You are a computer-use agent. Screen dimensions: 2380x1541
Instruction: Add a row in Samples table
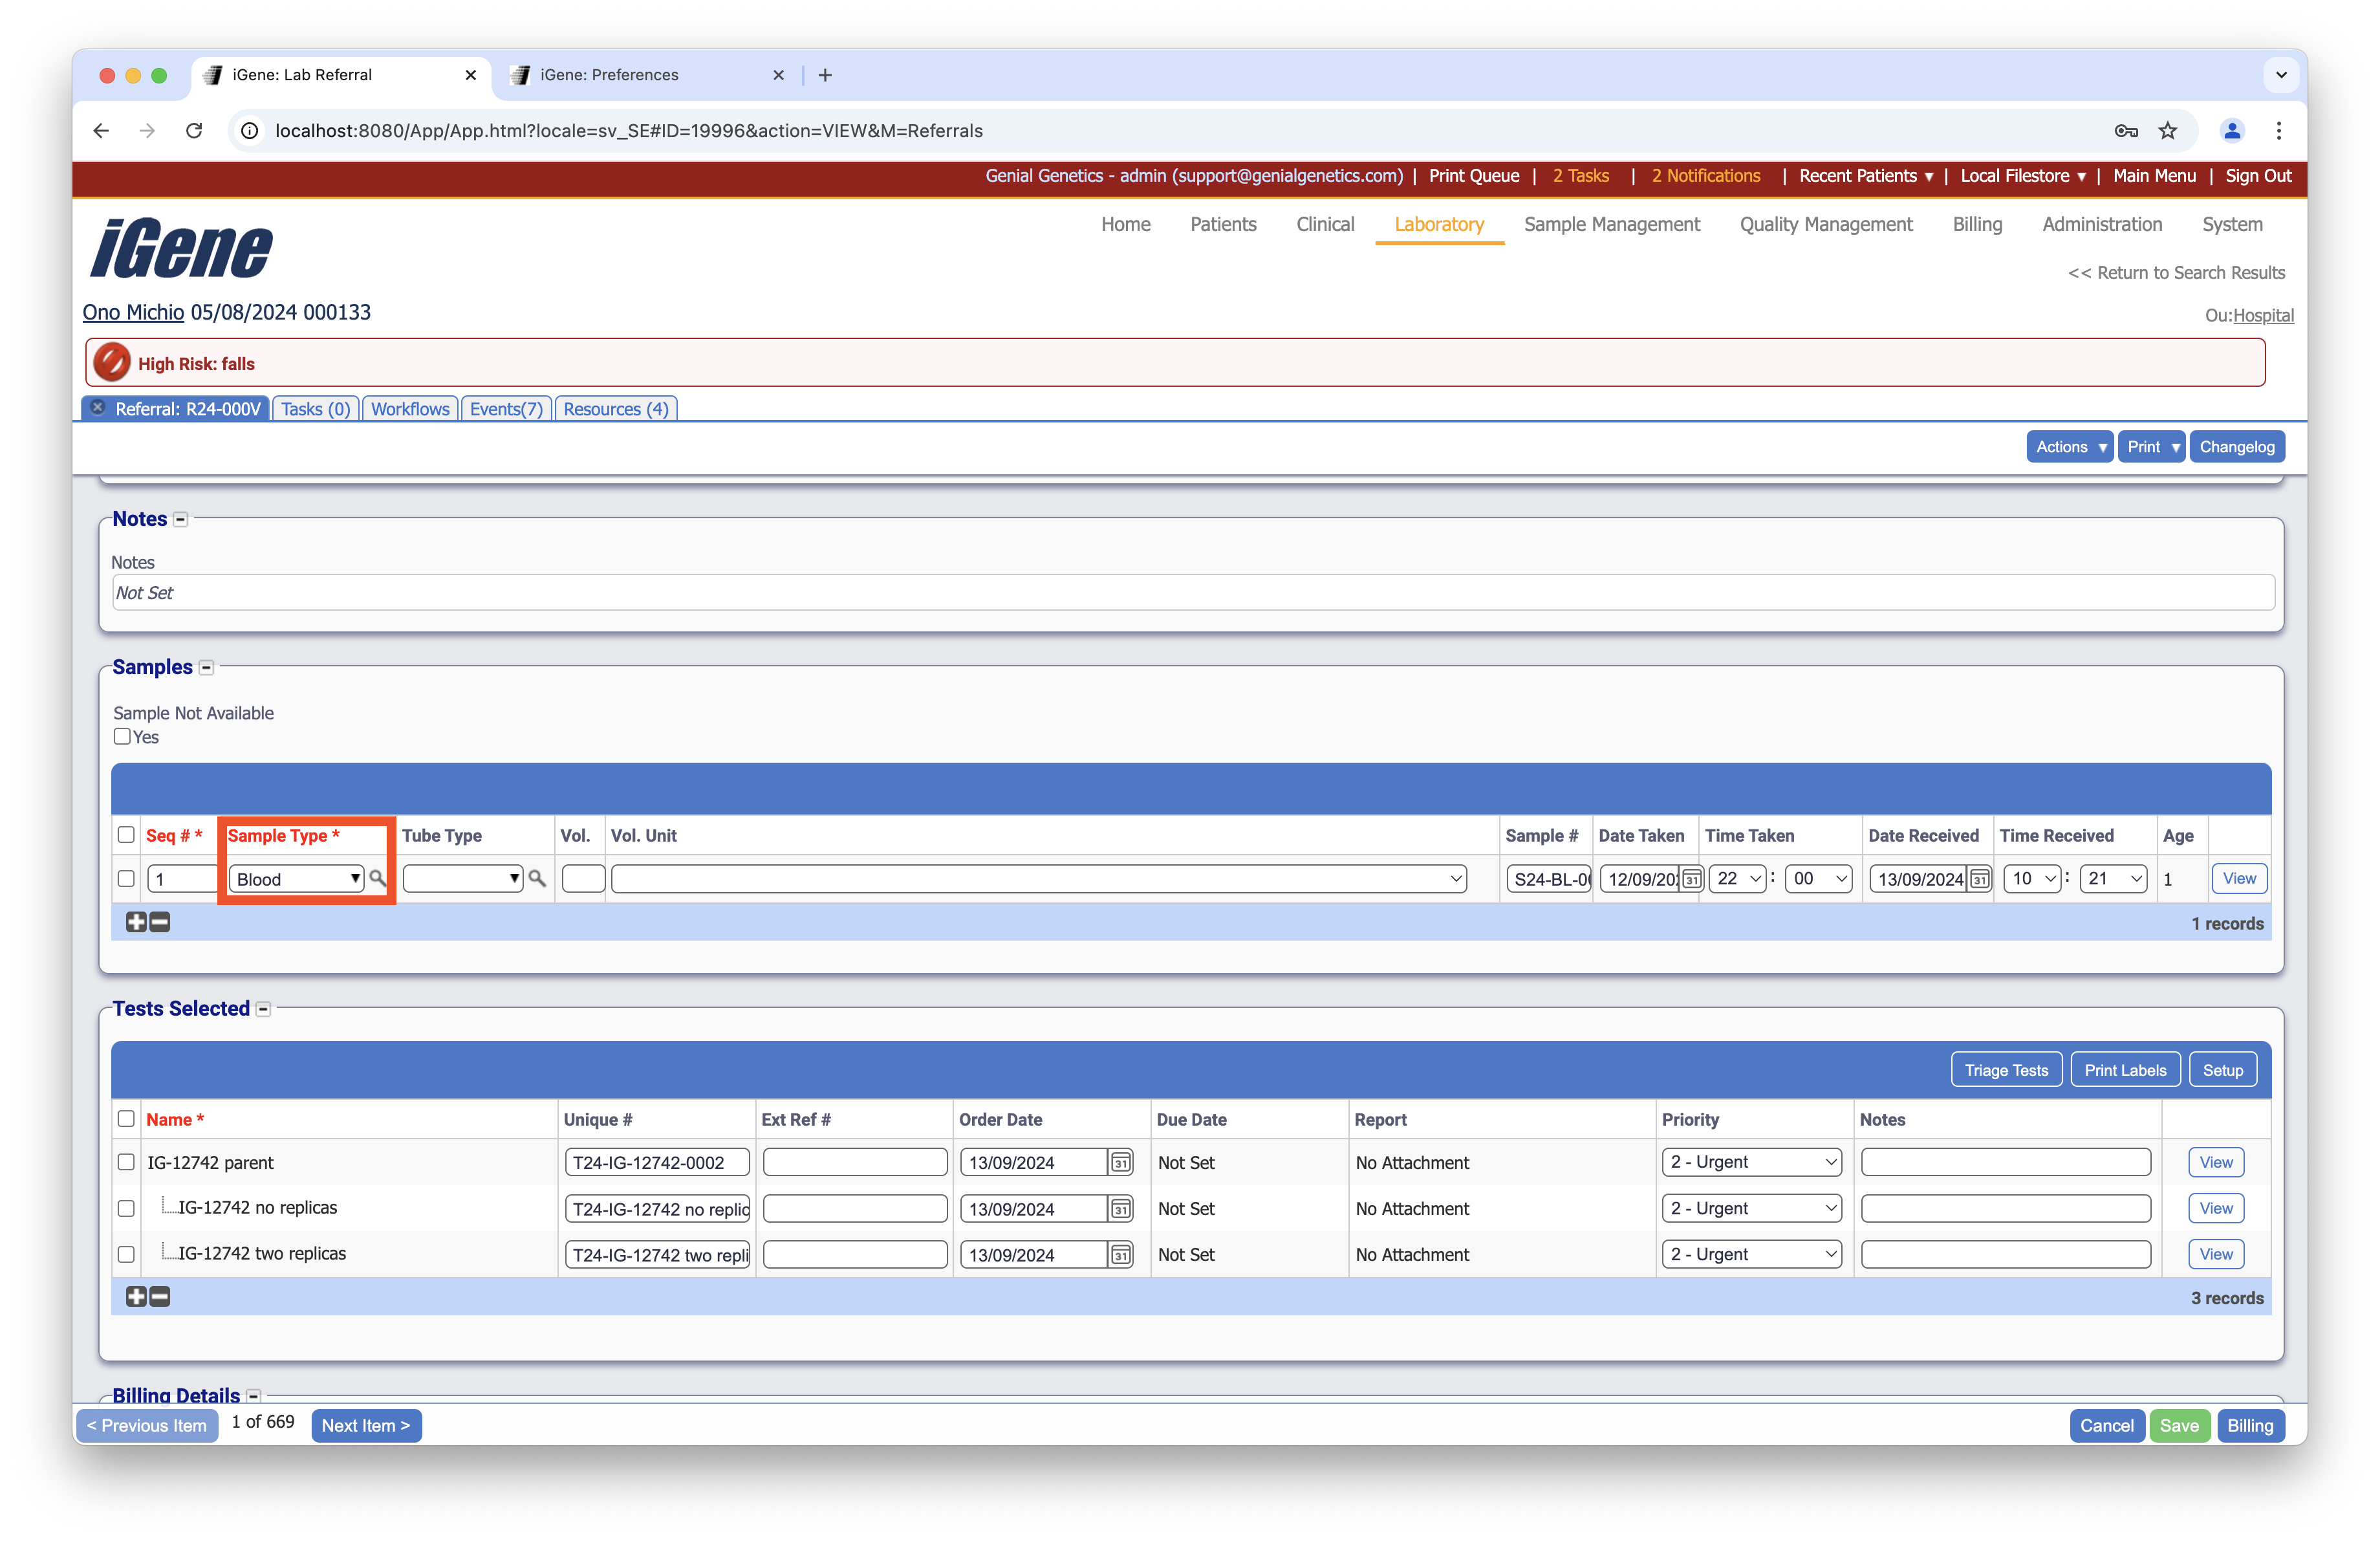click(136, 922)
